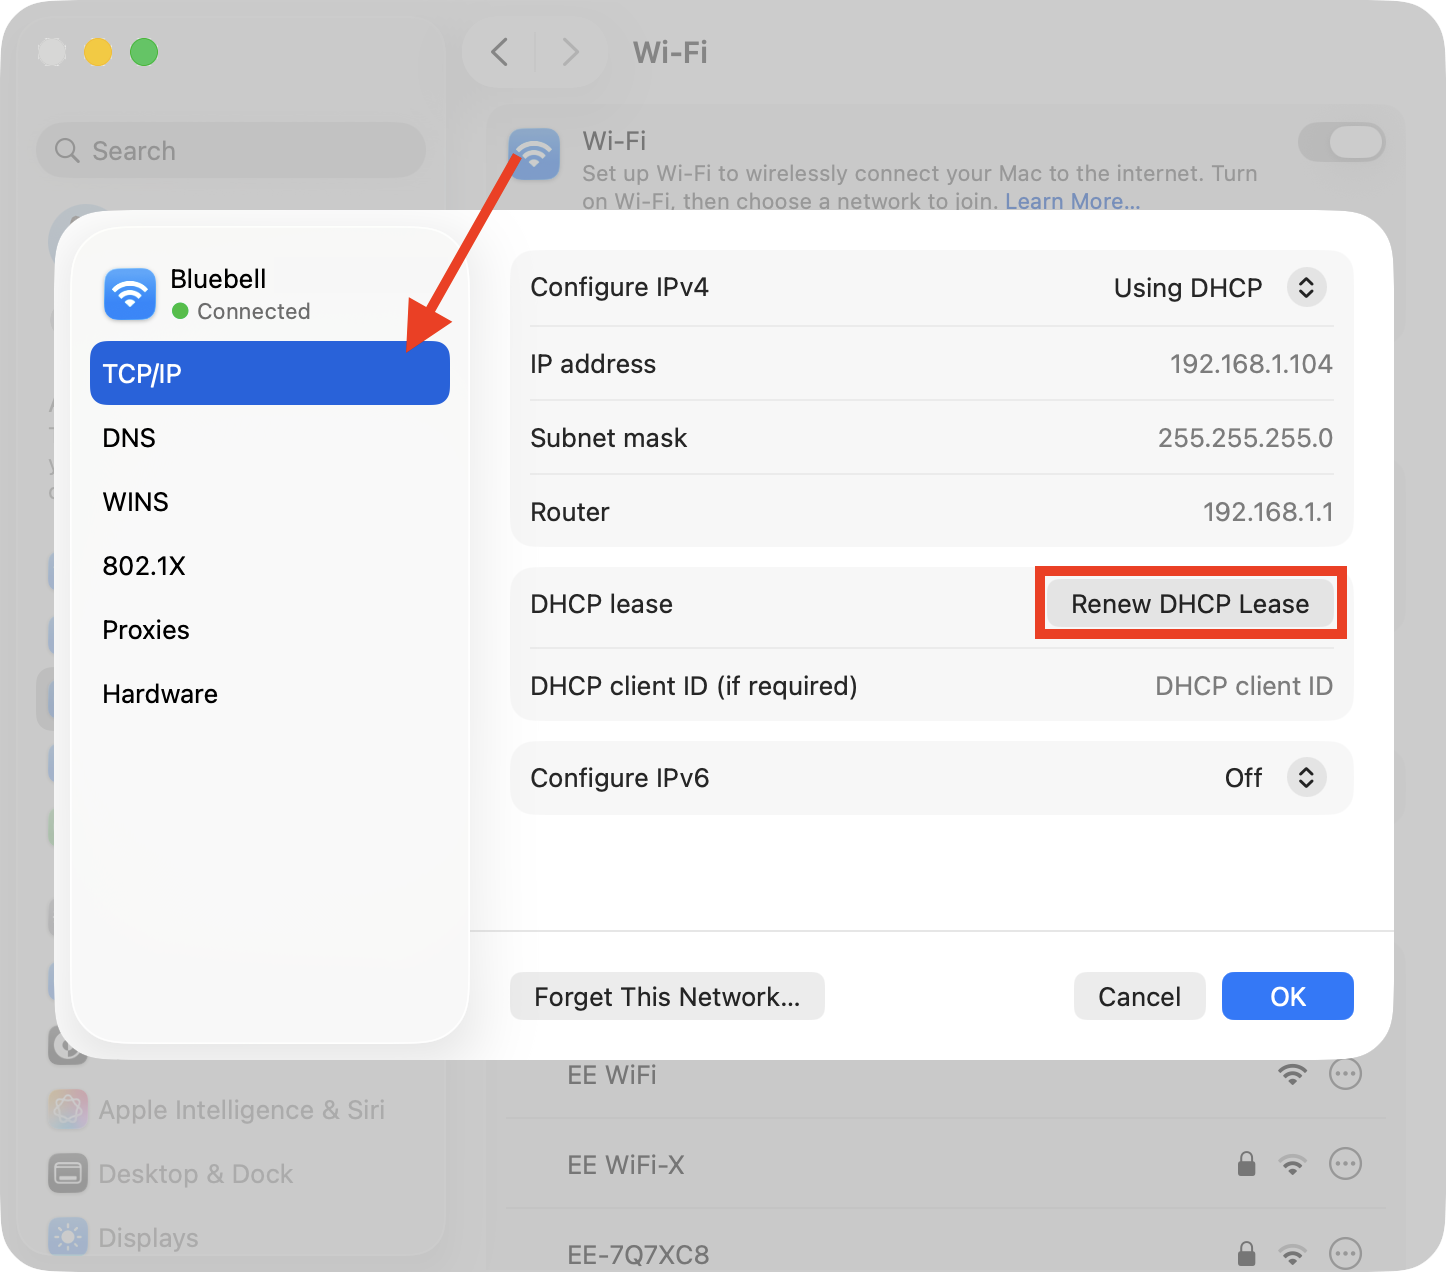
Task: Switch to the DNS section
Action: 129,437
